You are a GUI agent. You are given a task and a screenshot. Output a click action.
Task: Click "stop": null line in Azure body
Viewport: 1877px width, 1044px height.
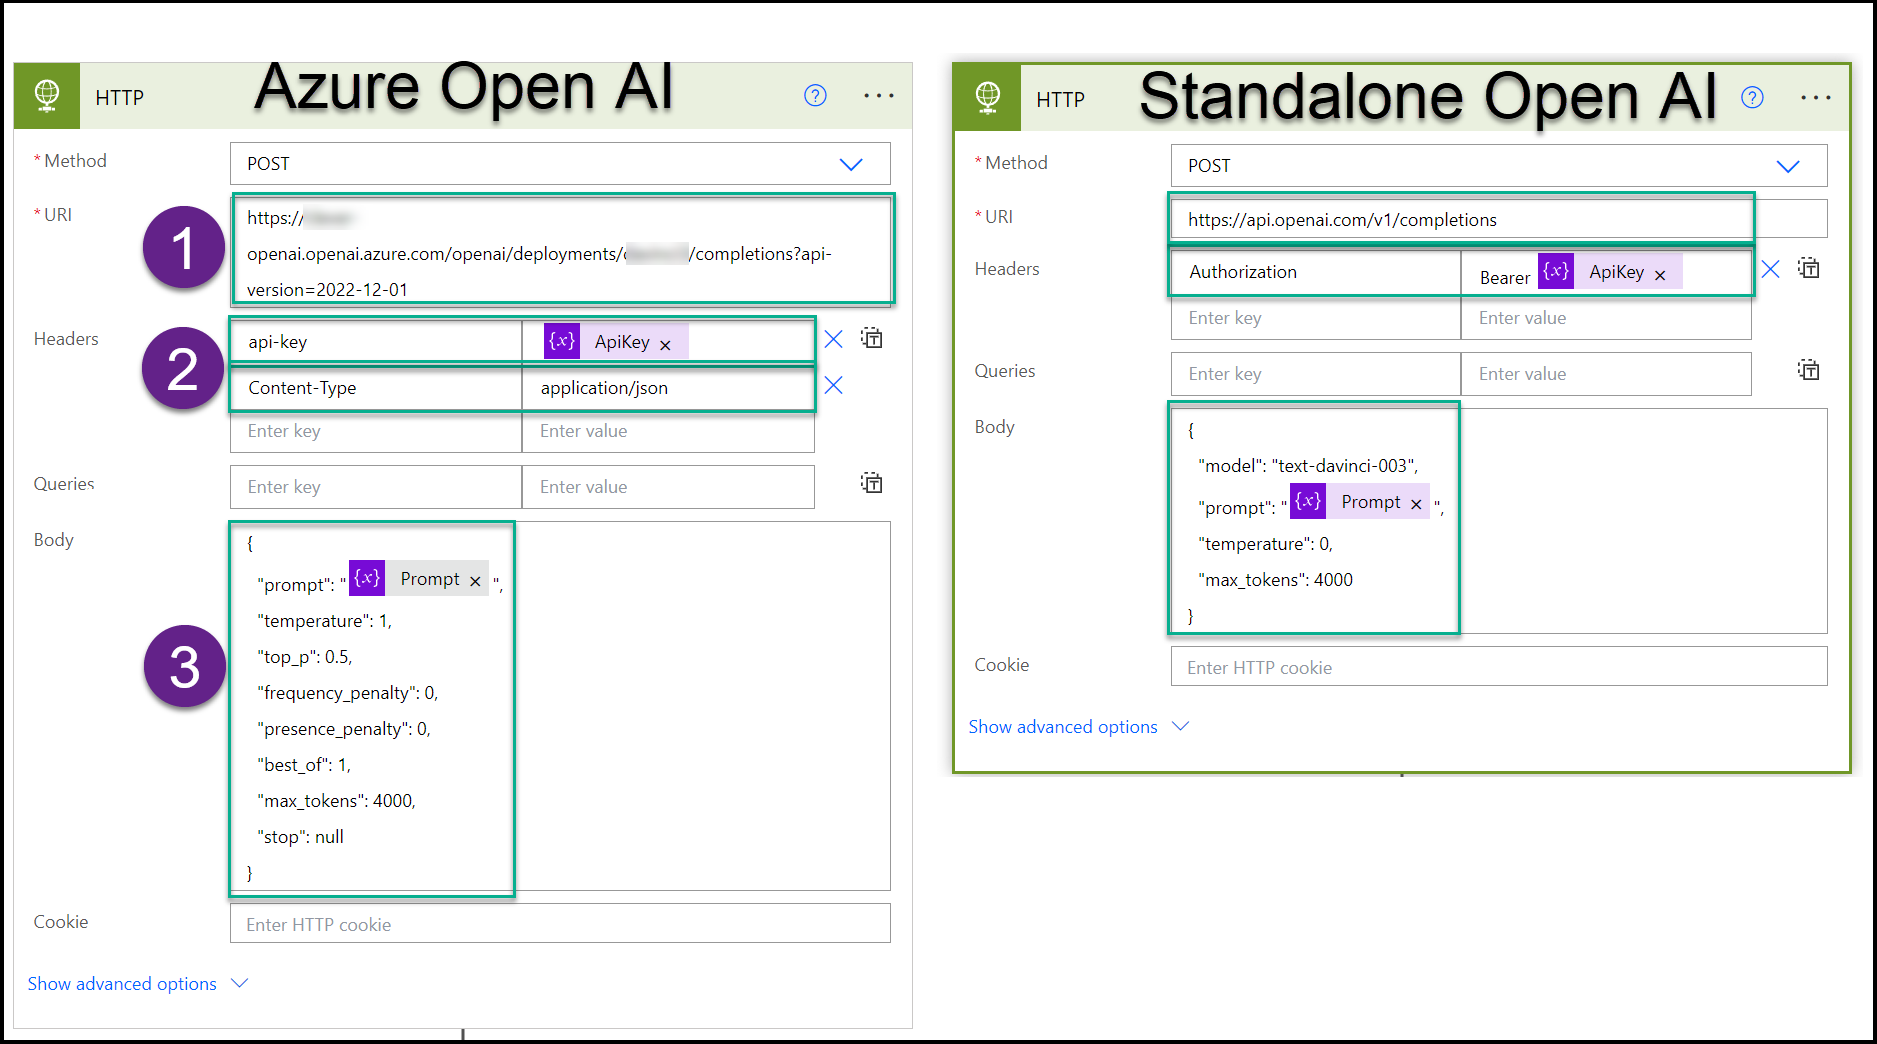pyautogui.click(x=301, y=837)
